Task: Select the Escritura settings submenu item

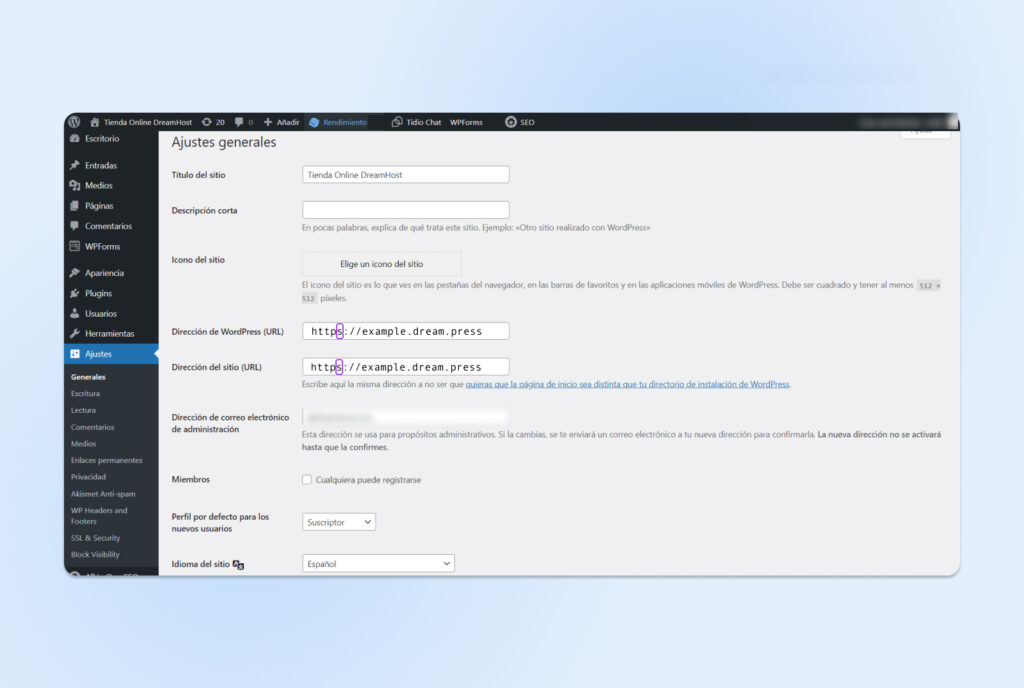Action: tap(85, 394)
